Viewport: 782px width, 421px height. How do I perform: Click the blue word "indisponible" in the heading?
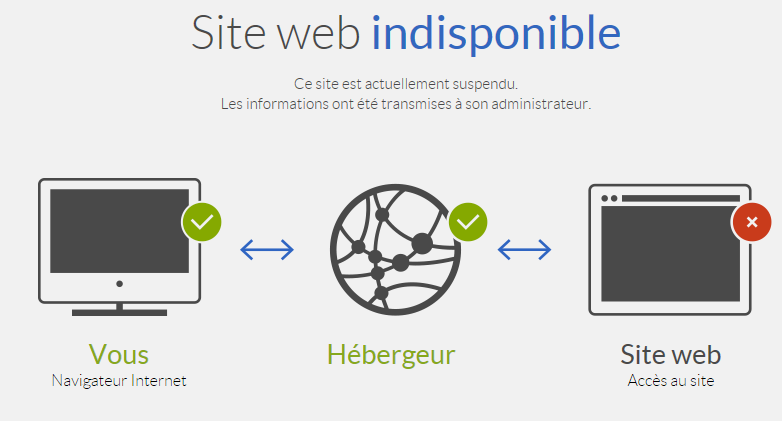pos(496,32)
